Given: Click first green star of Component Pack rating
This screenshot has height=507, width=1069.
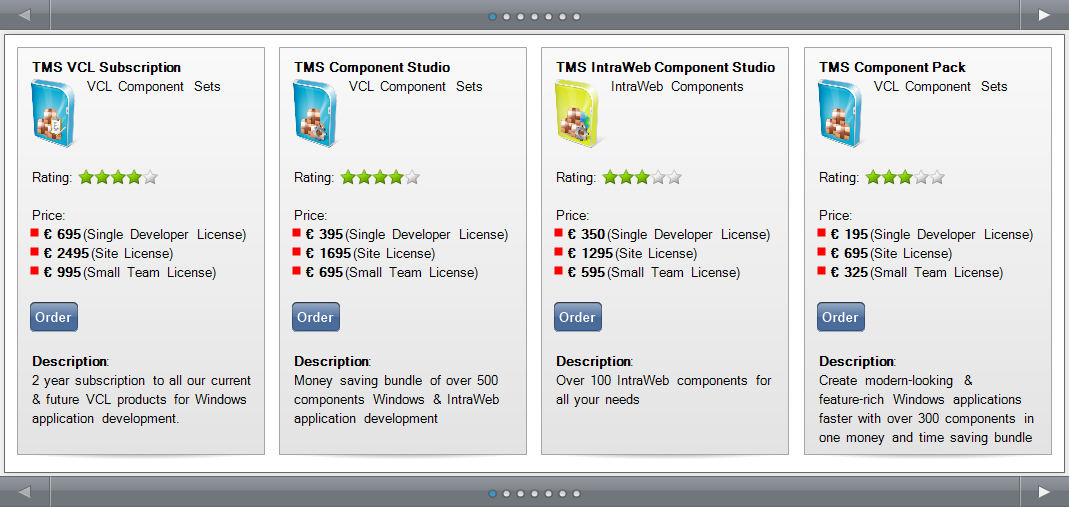Looking at the screenshot, I should coord(873,178).
